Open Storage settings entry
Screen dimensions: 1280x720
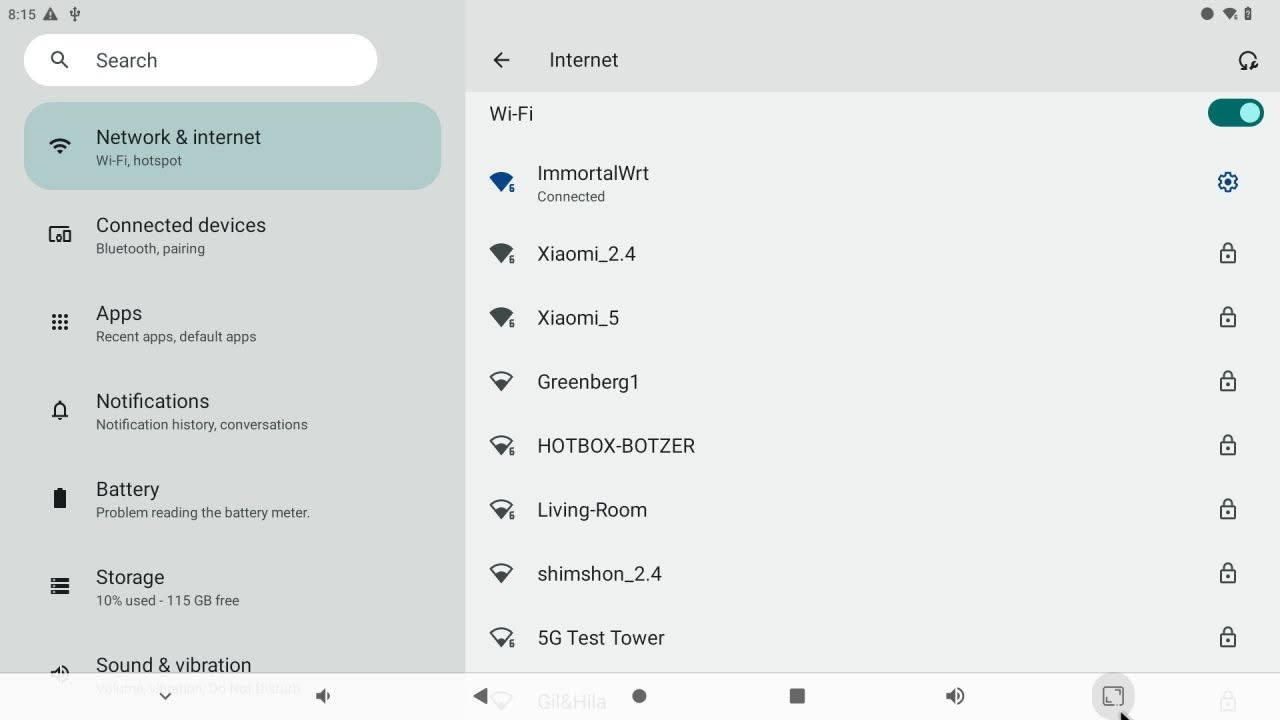pos(232,587)
